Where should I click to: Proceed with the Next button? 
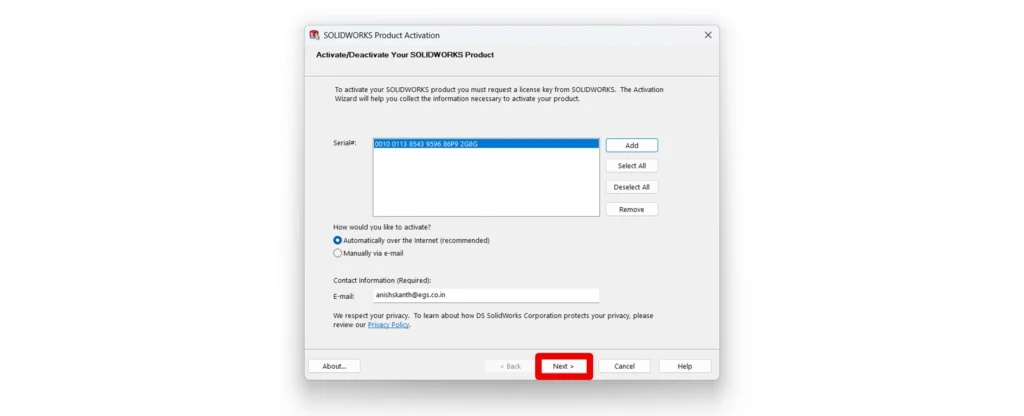(564, 366)
